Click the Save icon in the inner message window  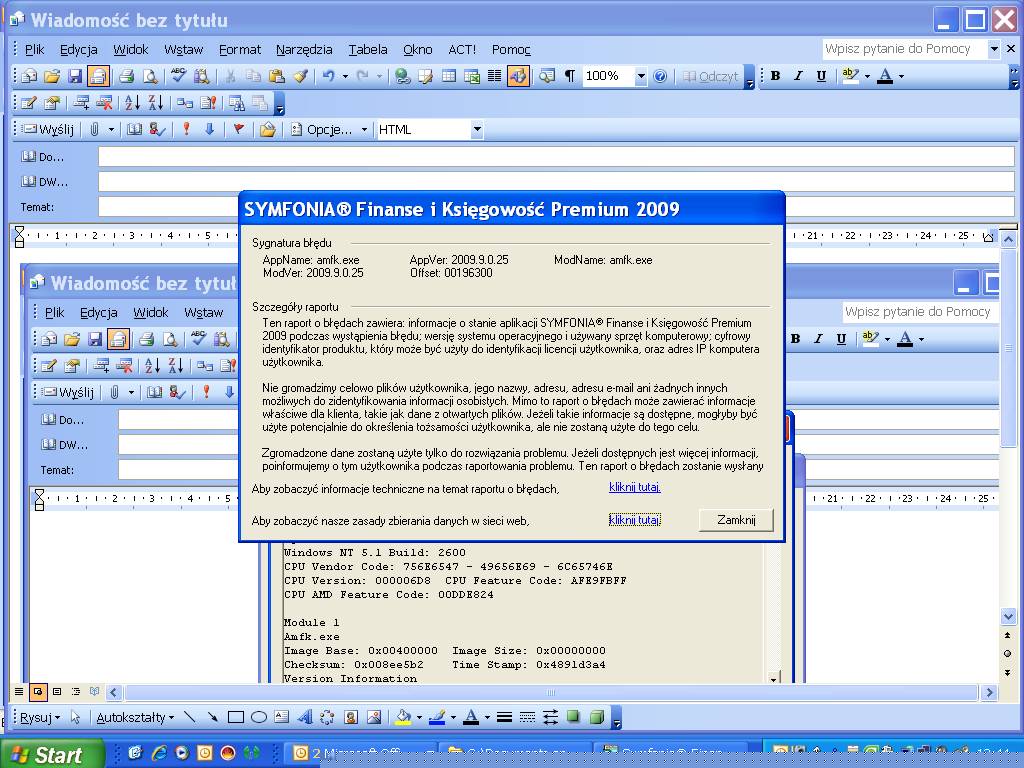point(95,339)
